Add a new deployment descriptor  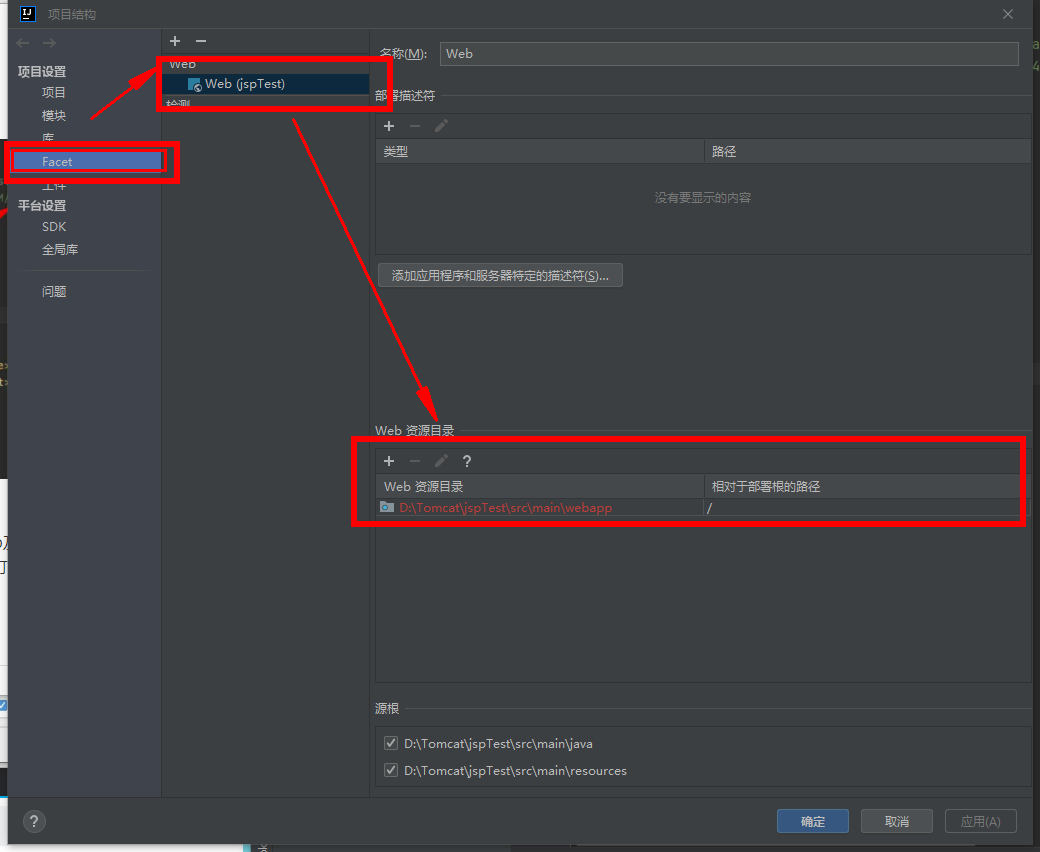click(389, 126)
